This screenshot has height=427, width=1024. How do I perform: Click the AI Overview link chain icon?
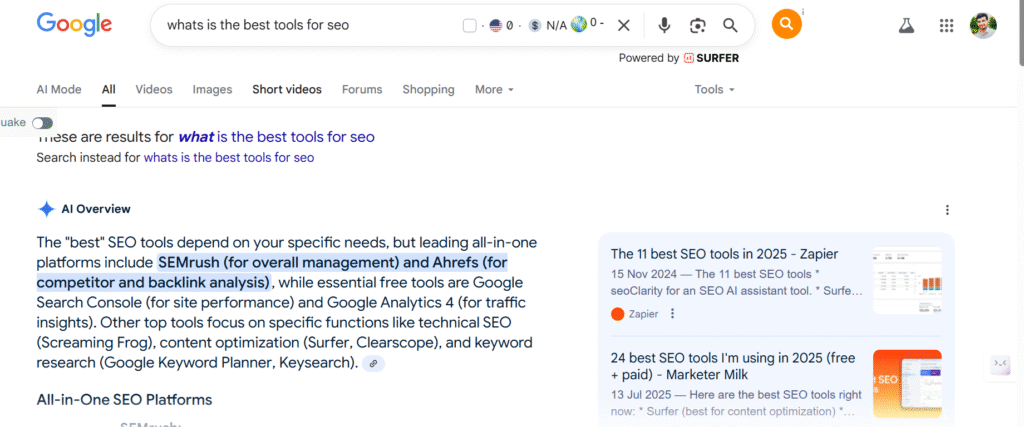373,363
